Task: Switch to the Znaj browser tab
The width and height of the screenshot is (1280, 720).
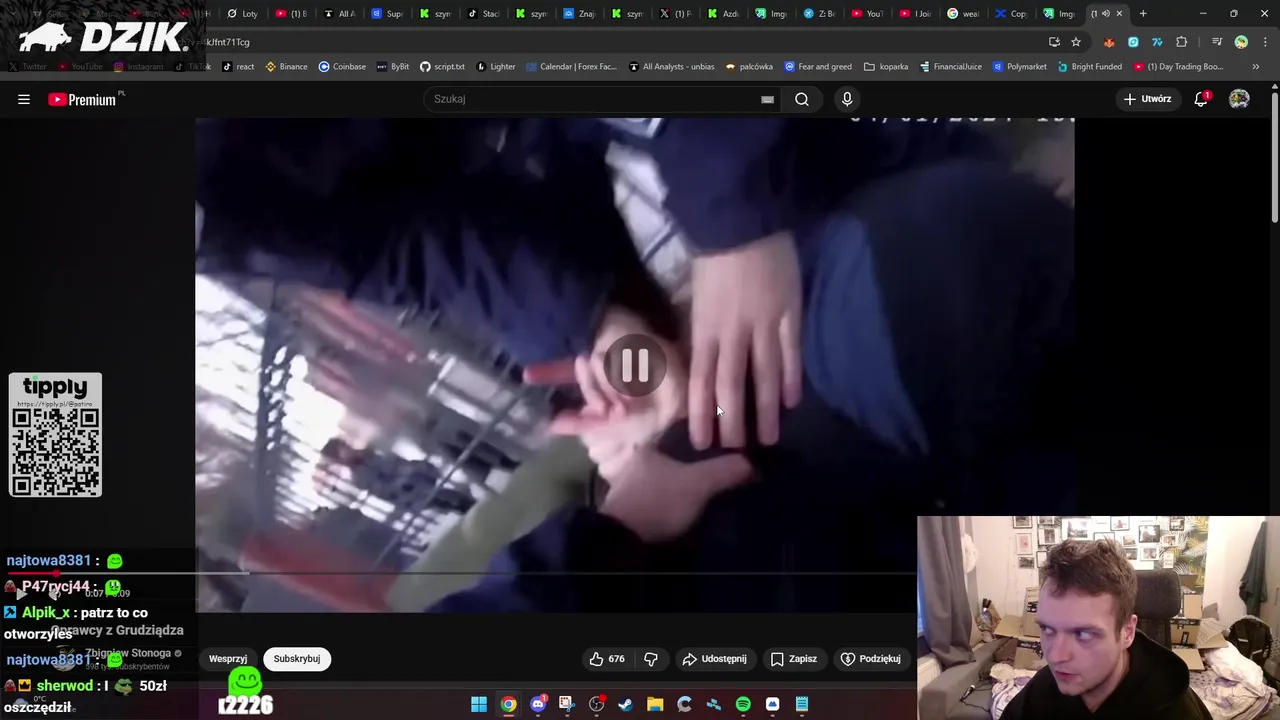Action: pos(579,14)
